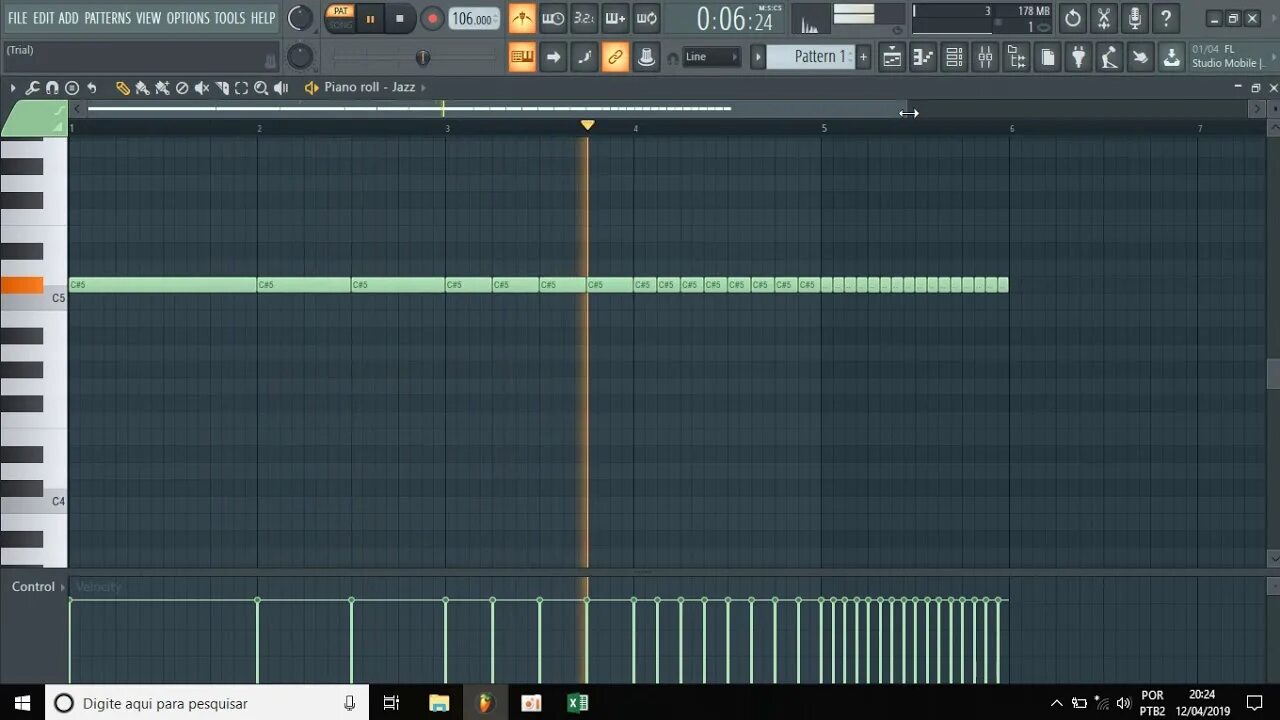The image size is (1280, 720).
Task: Select the Mute tool
Action: click(202, 88)
